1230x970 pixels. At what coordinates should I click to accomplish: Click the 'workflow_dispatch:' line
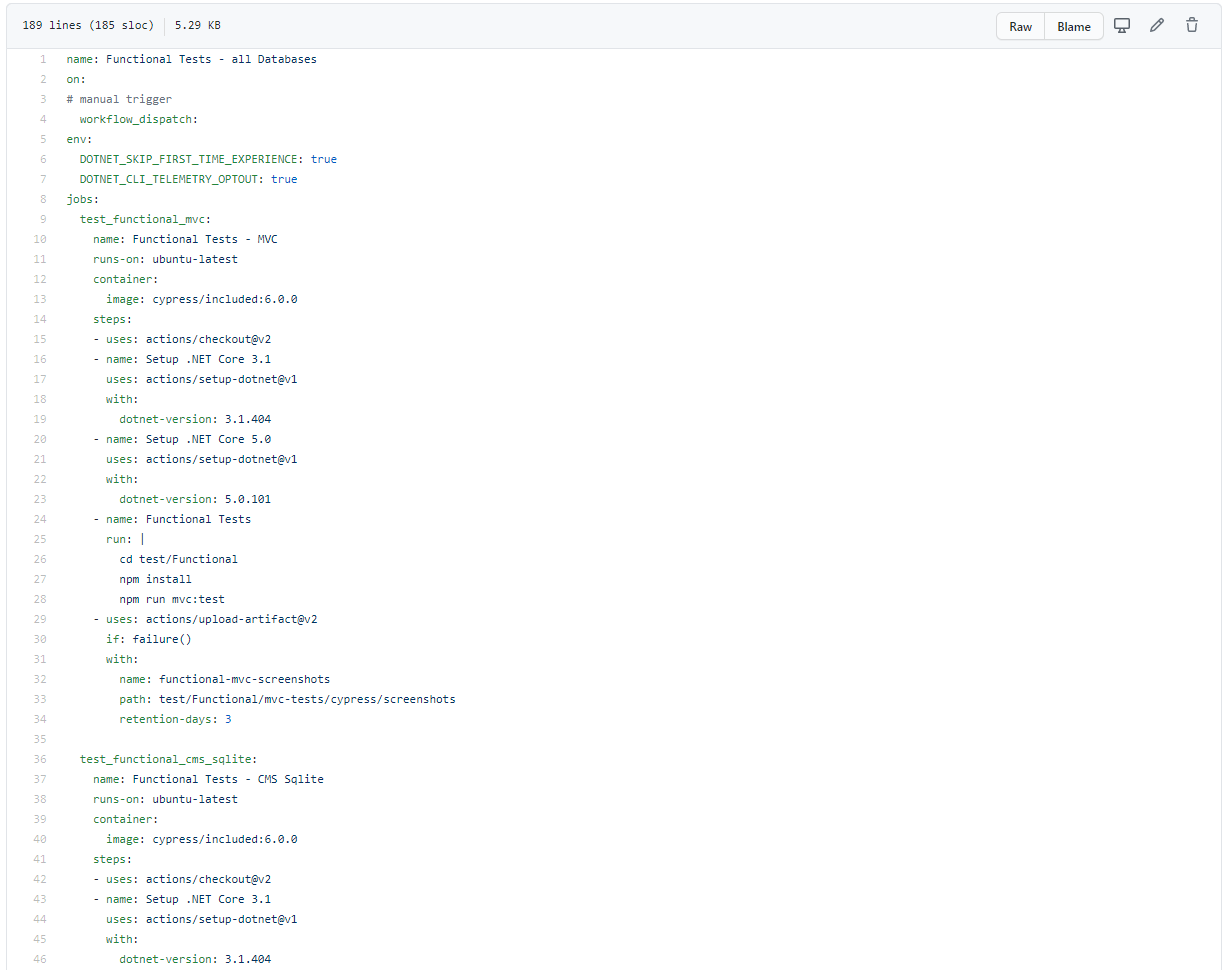(x=139, y=119)
